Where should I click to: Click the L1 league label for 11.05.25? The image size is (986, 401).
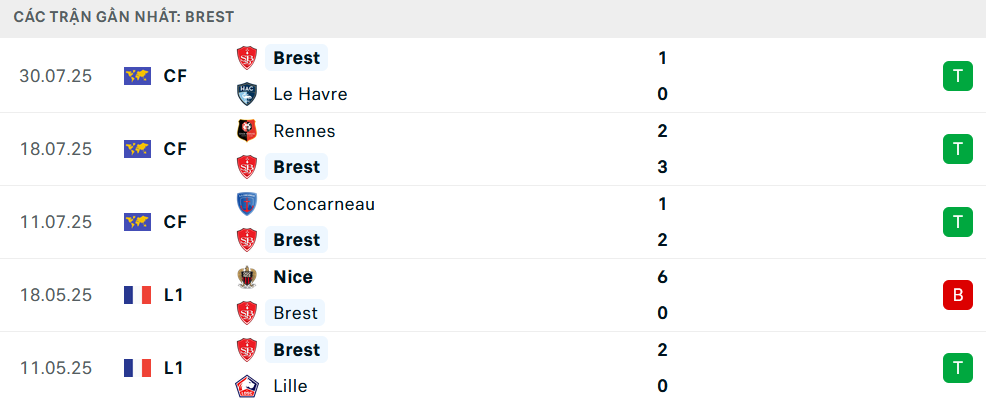(174, 368)
